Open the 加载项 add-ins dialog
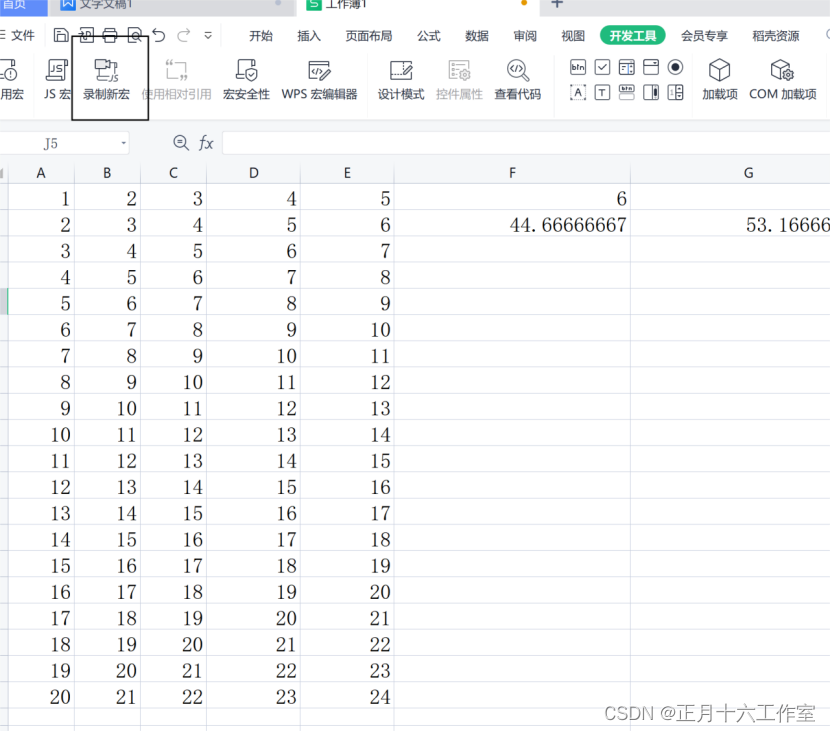Image resolution: width=830 pixels, height=732 pixels. tap(720, 80)
